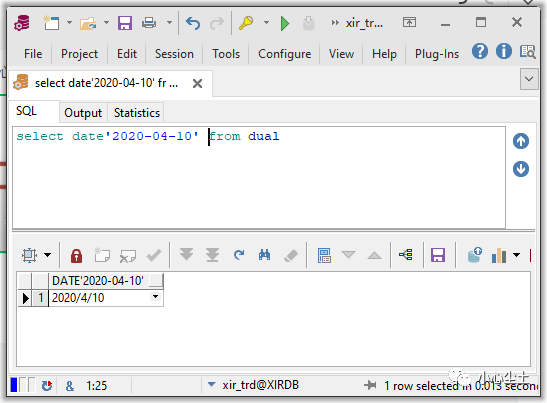This screenshot has width=547, height=403.
Task: Go to previous record with the up triangle
Action: pos(374,255)
